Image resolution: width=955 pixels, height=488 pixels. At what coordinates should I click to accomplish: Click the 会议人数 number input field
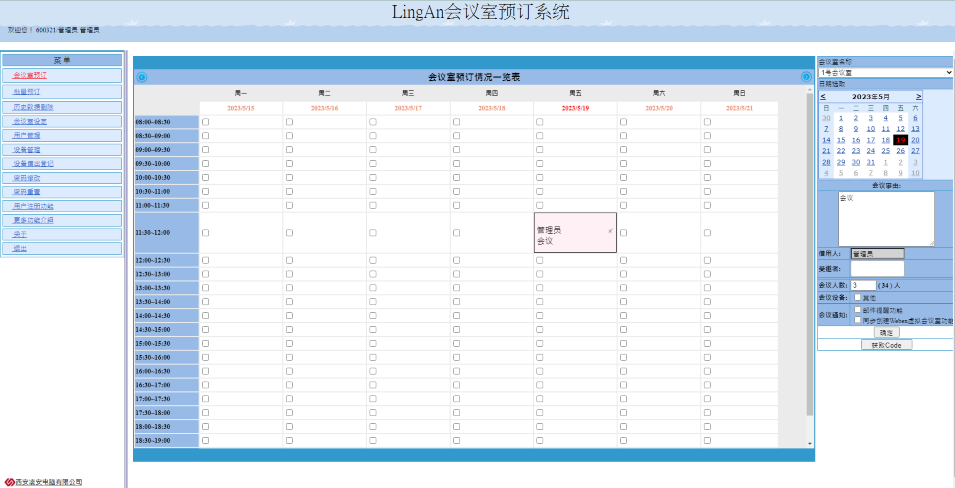(862, 285)
